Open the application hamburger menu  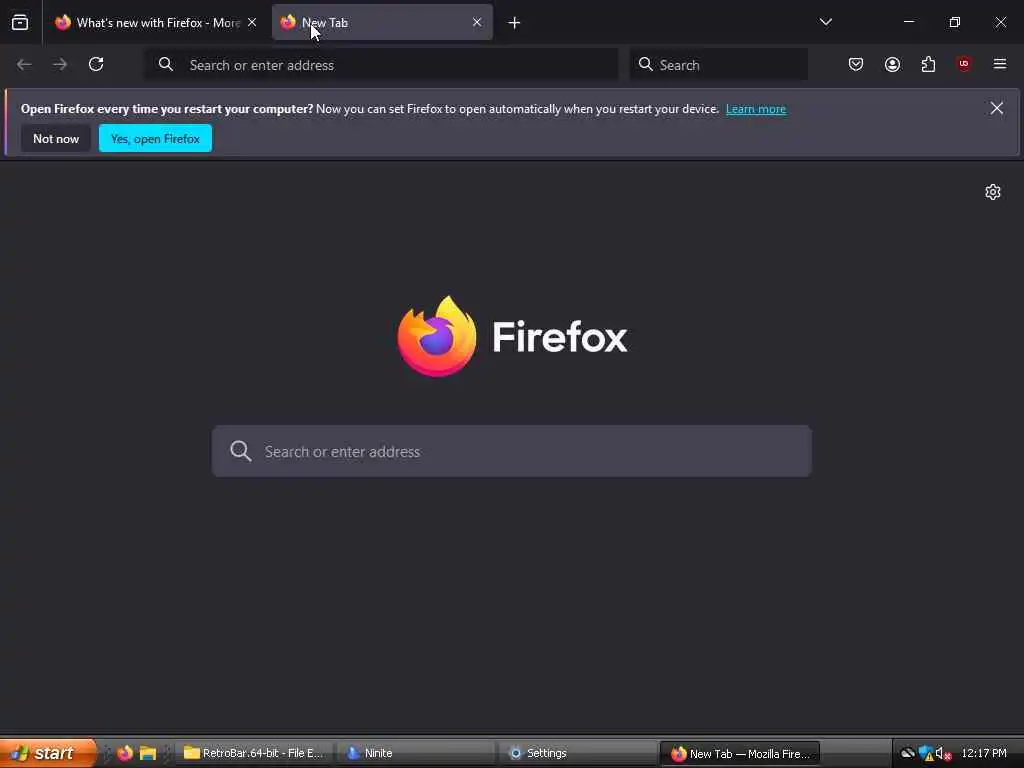point(999,64)
